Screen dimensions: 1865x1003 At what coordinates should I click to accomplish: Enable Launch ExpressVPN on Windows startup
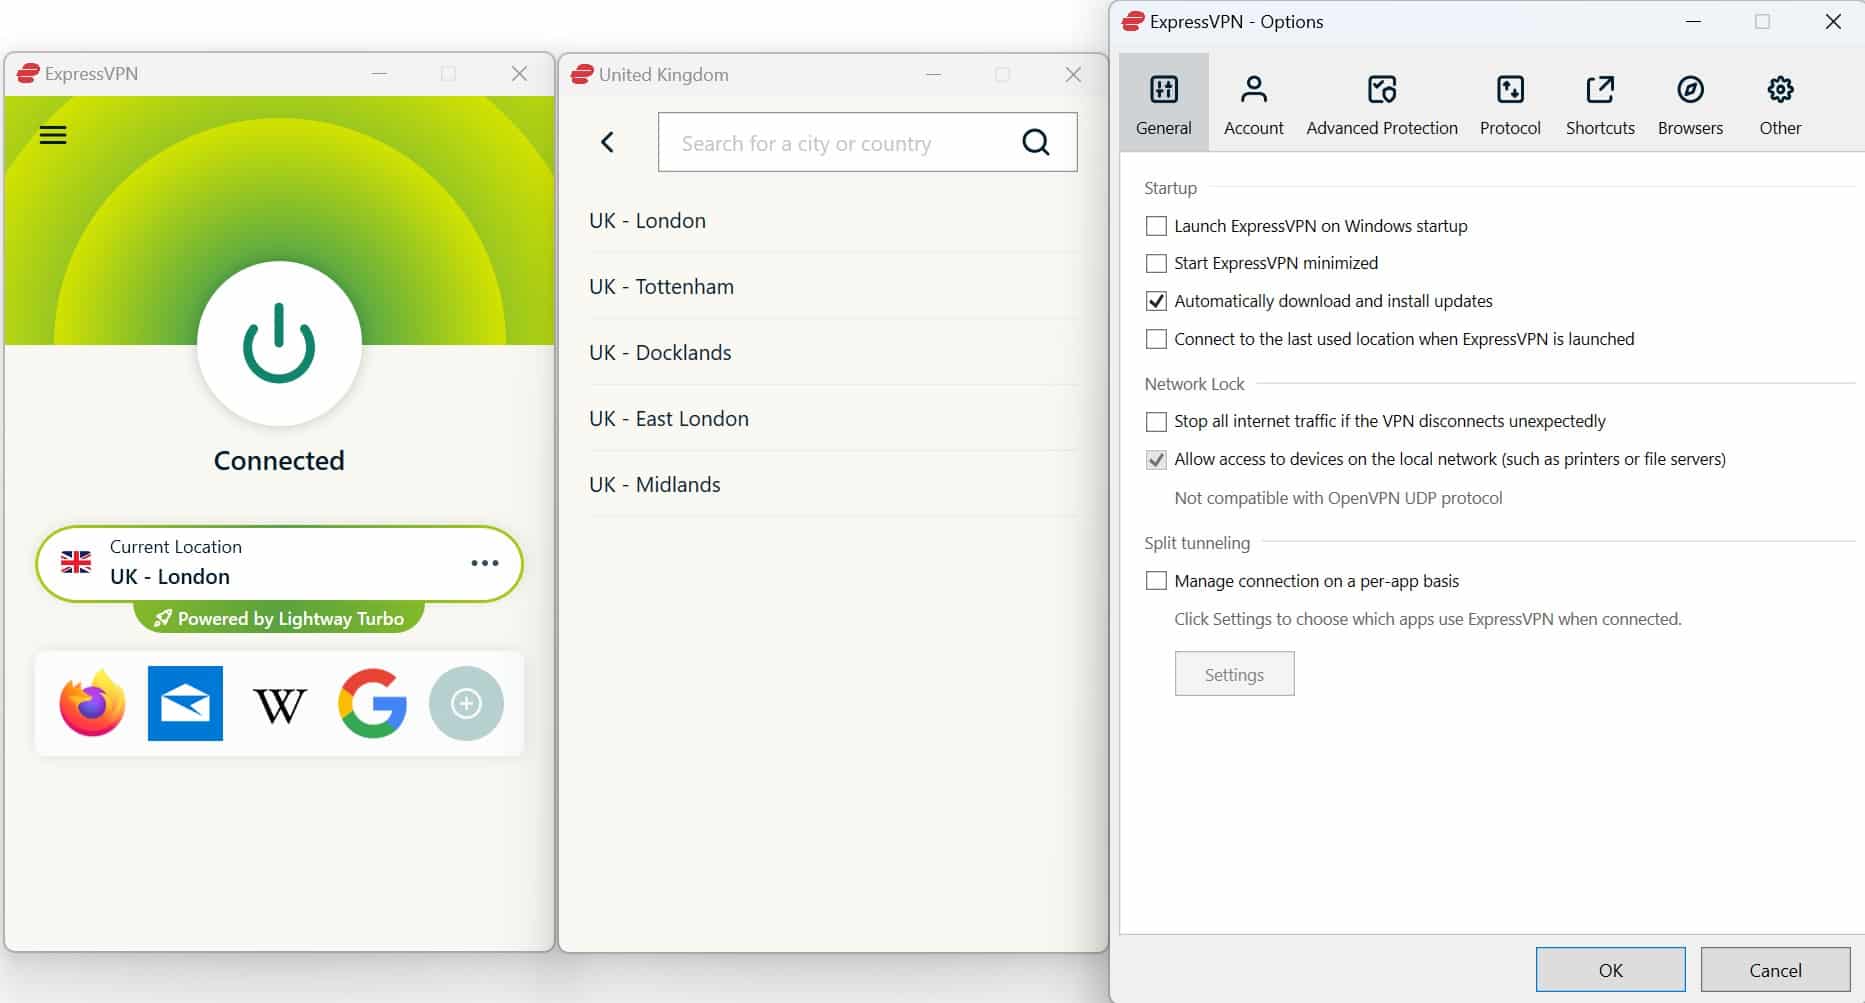pos(1156,226)
